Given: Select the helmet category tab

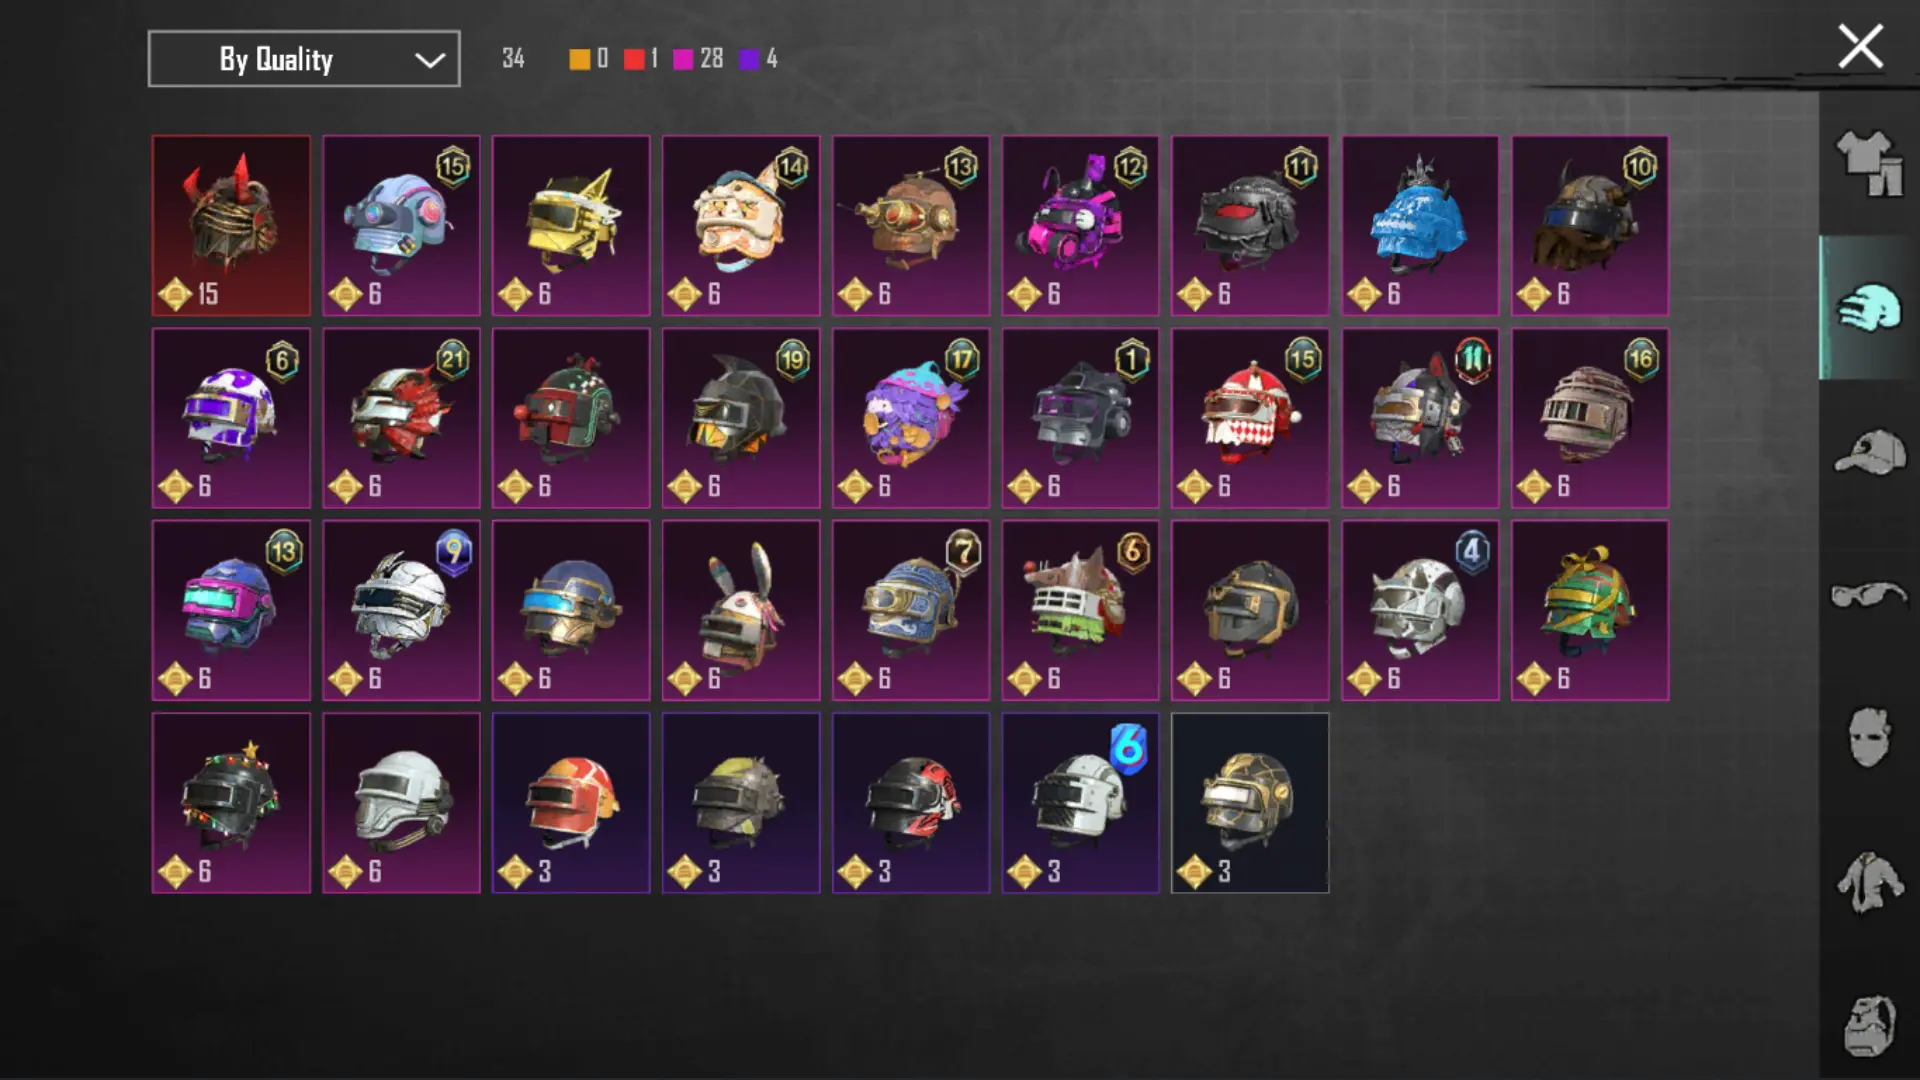Looking at the screenshot, I should [1868, 308].
